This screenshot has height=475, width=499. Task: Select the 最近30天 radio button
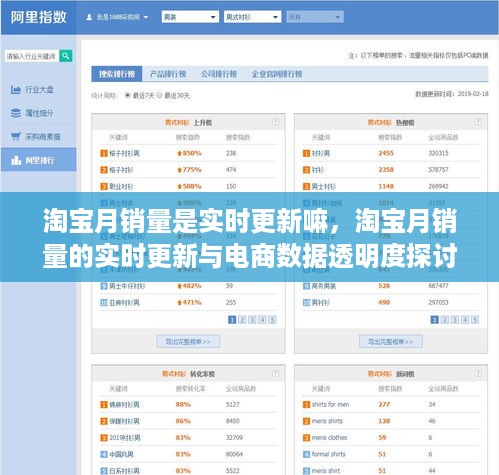(x=159, y=95)
